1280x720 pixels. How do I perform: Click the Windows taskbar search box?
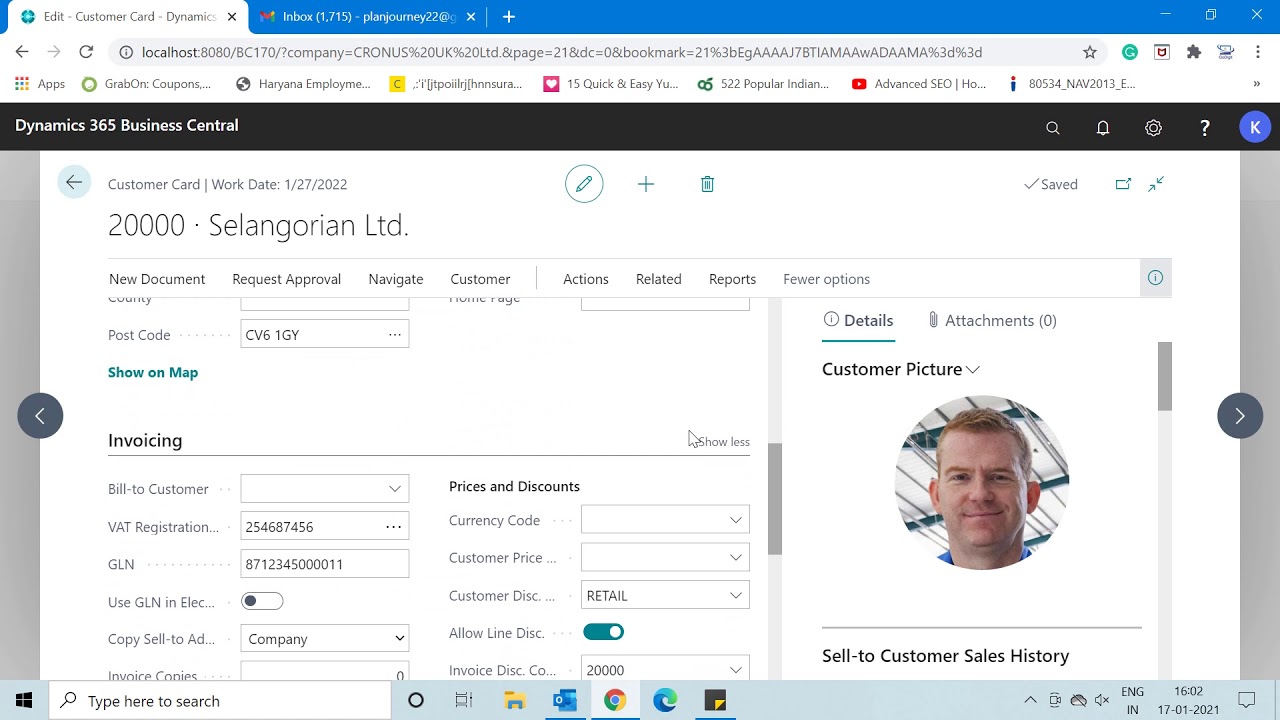pyautogui.click(x=220, y=701)
